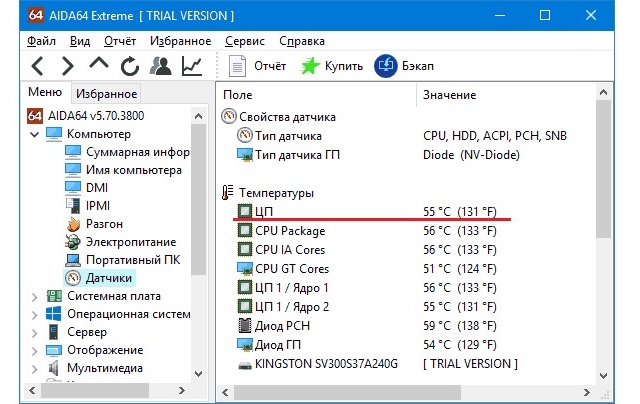This screenshot has height=404, width=640.
Task: Click the Электропитание power icon
Action: pyautogui.click(x=73, y=242)
